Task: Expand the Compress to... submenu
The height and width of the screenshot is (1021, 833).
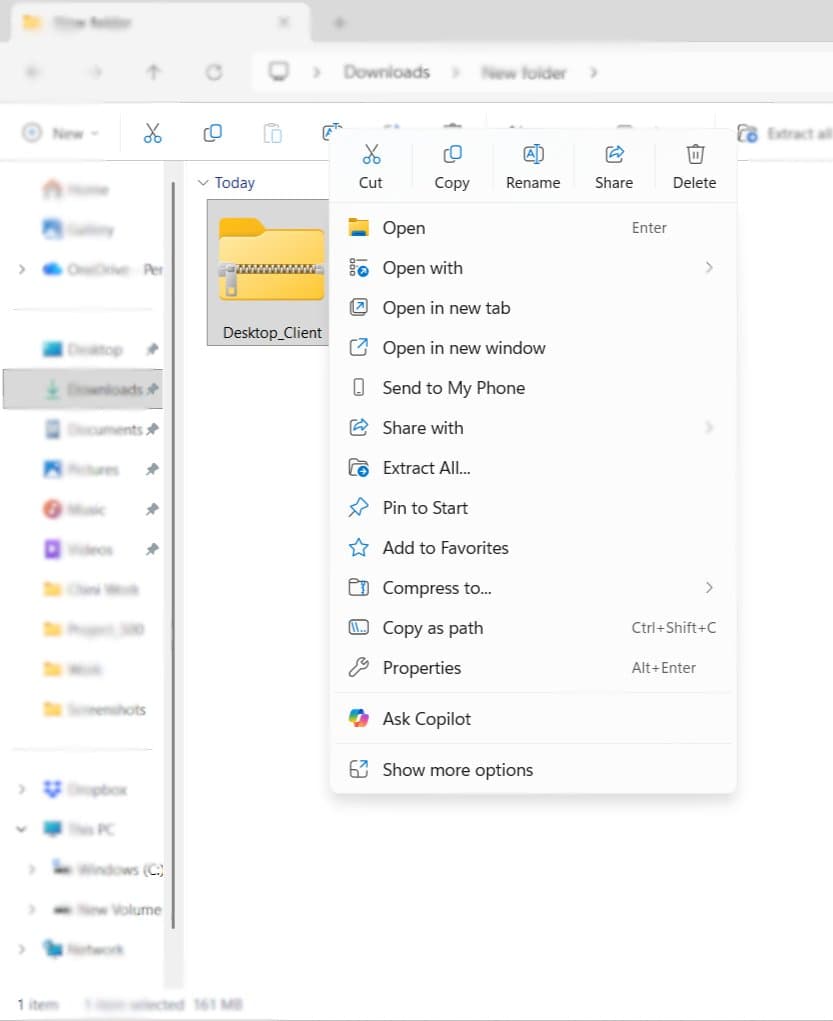Action: 533,588
